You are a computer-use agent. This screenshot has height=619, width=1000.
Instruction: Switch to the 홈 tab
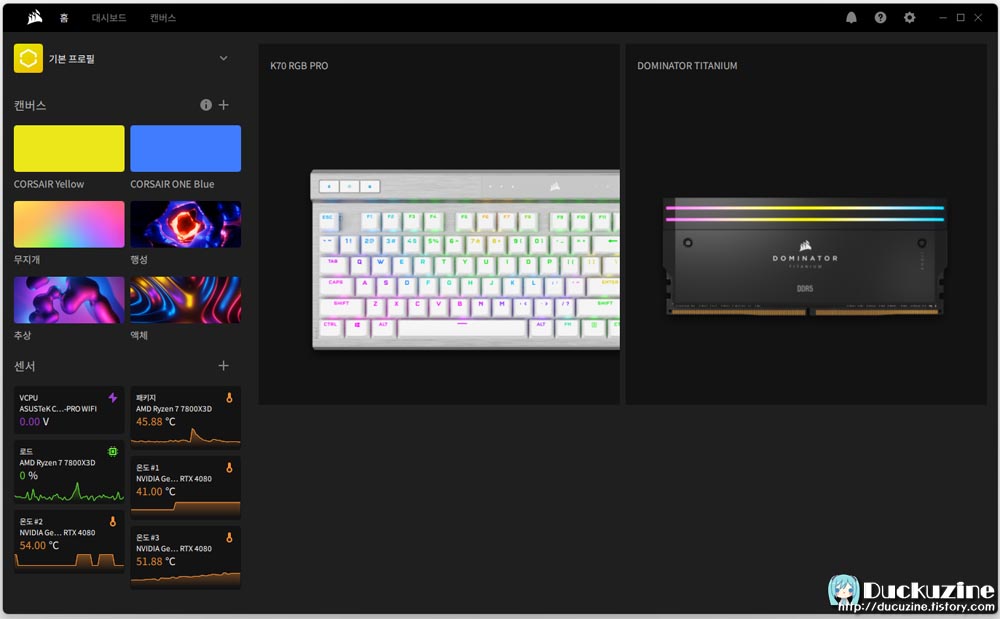point(64,18)
